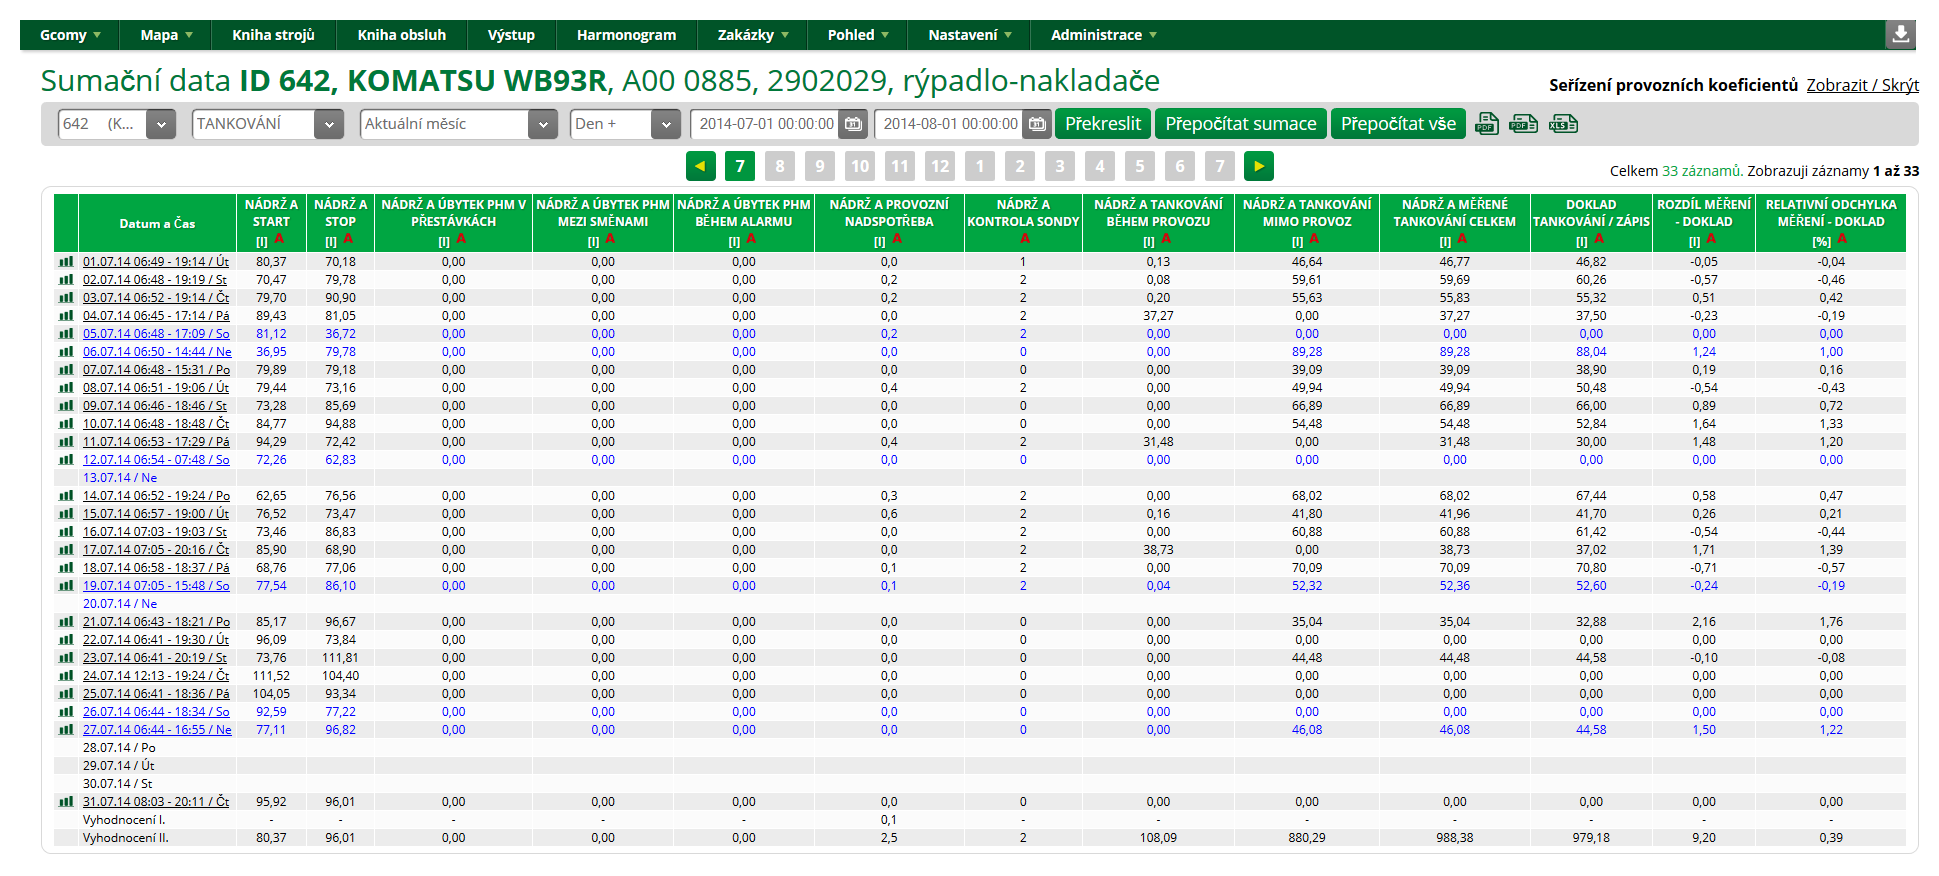The width and height of the screenshot is (1939, 876).
Task: Expand the Pohled menu
Action: coord(857,35)
